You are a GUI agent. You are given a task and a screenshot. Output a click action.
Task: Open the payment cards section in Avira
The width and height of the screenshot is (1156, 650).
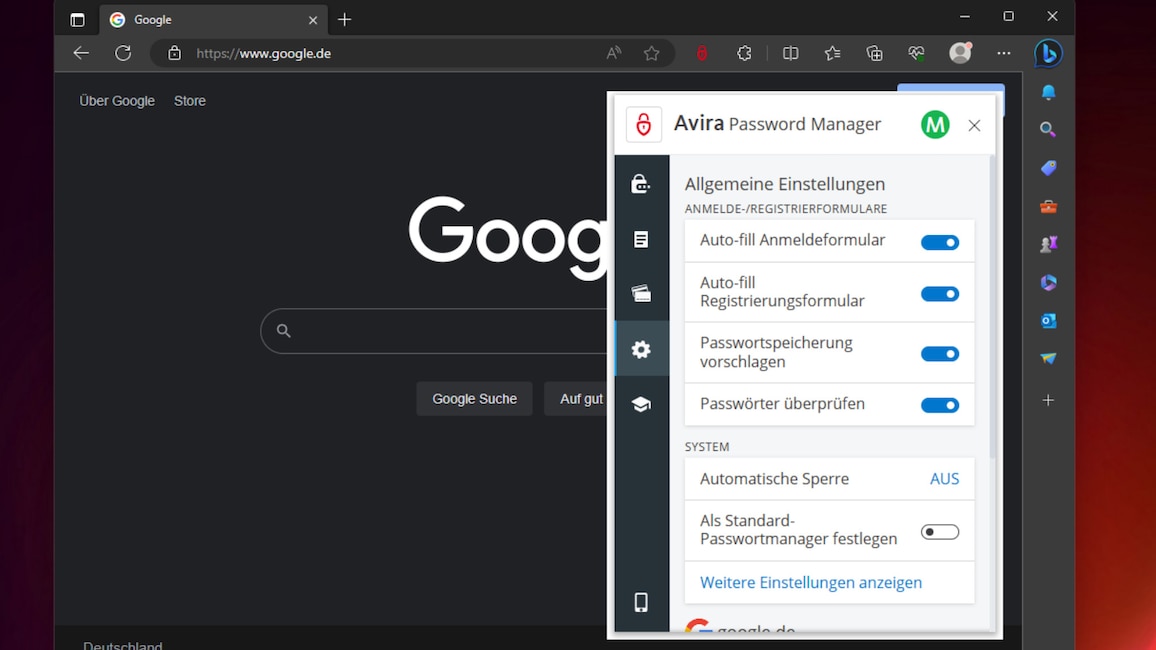pyautogui.click(x=642, y=293)
